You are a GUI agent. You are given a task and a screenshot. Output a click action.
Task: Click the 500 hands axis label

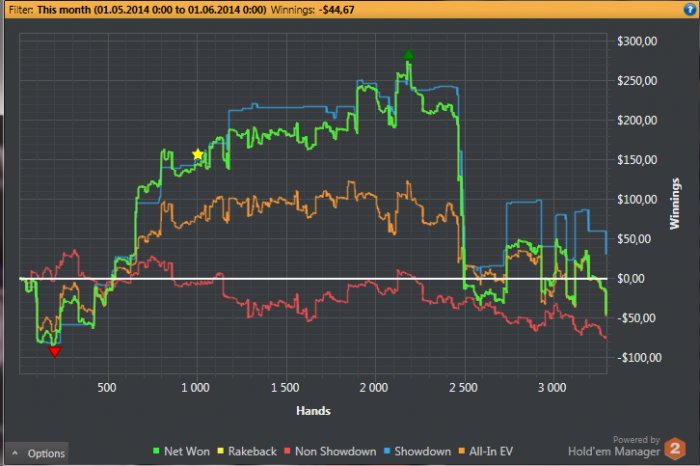coord(107,387)
